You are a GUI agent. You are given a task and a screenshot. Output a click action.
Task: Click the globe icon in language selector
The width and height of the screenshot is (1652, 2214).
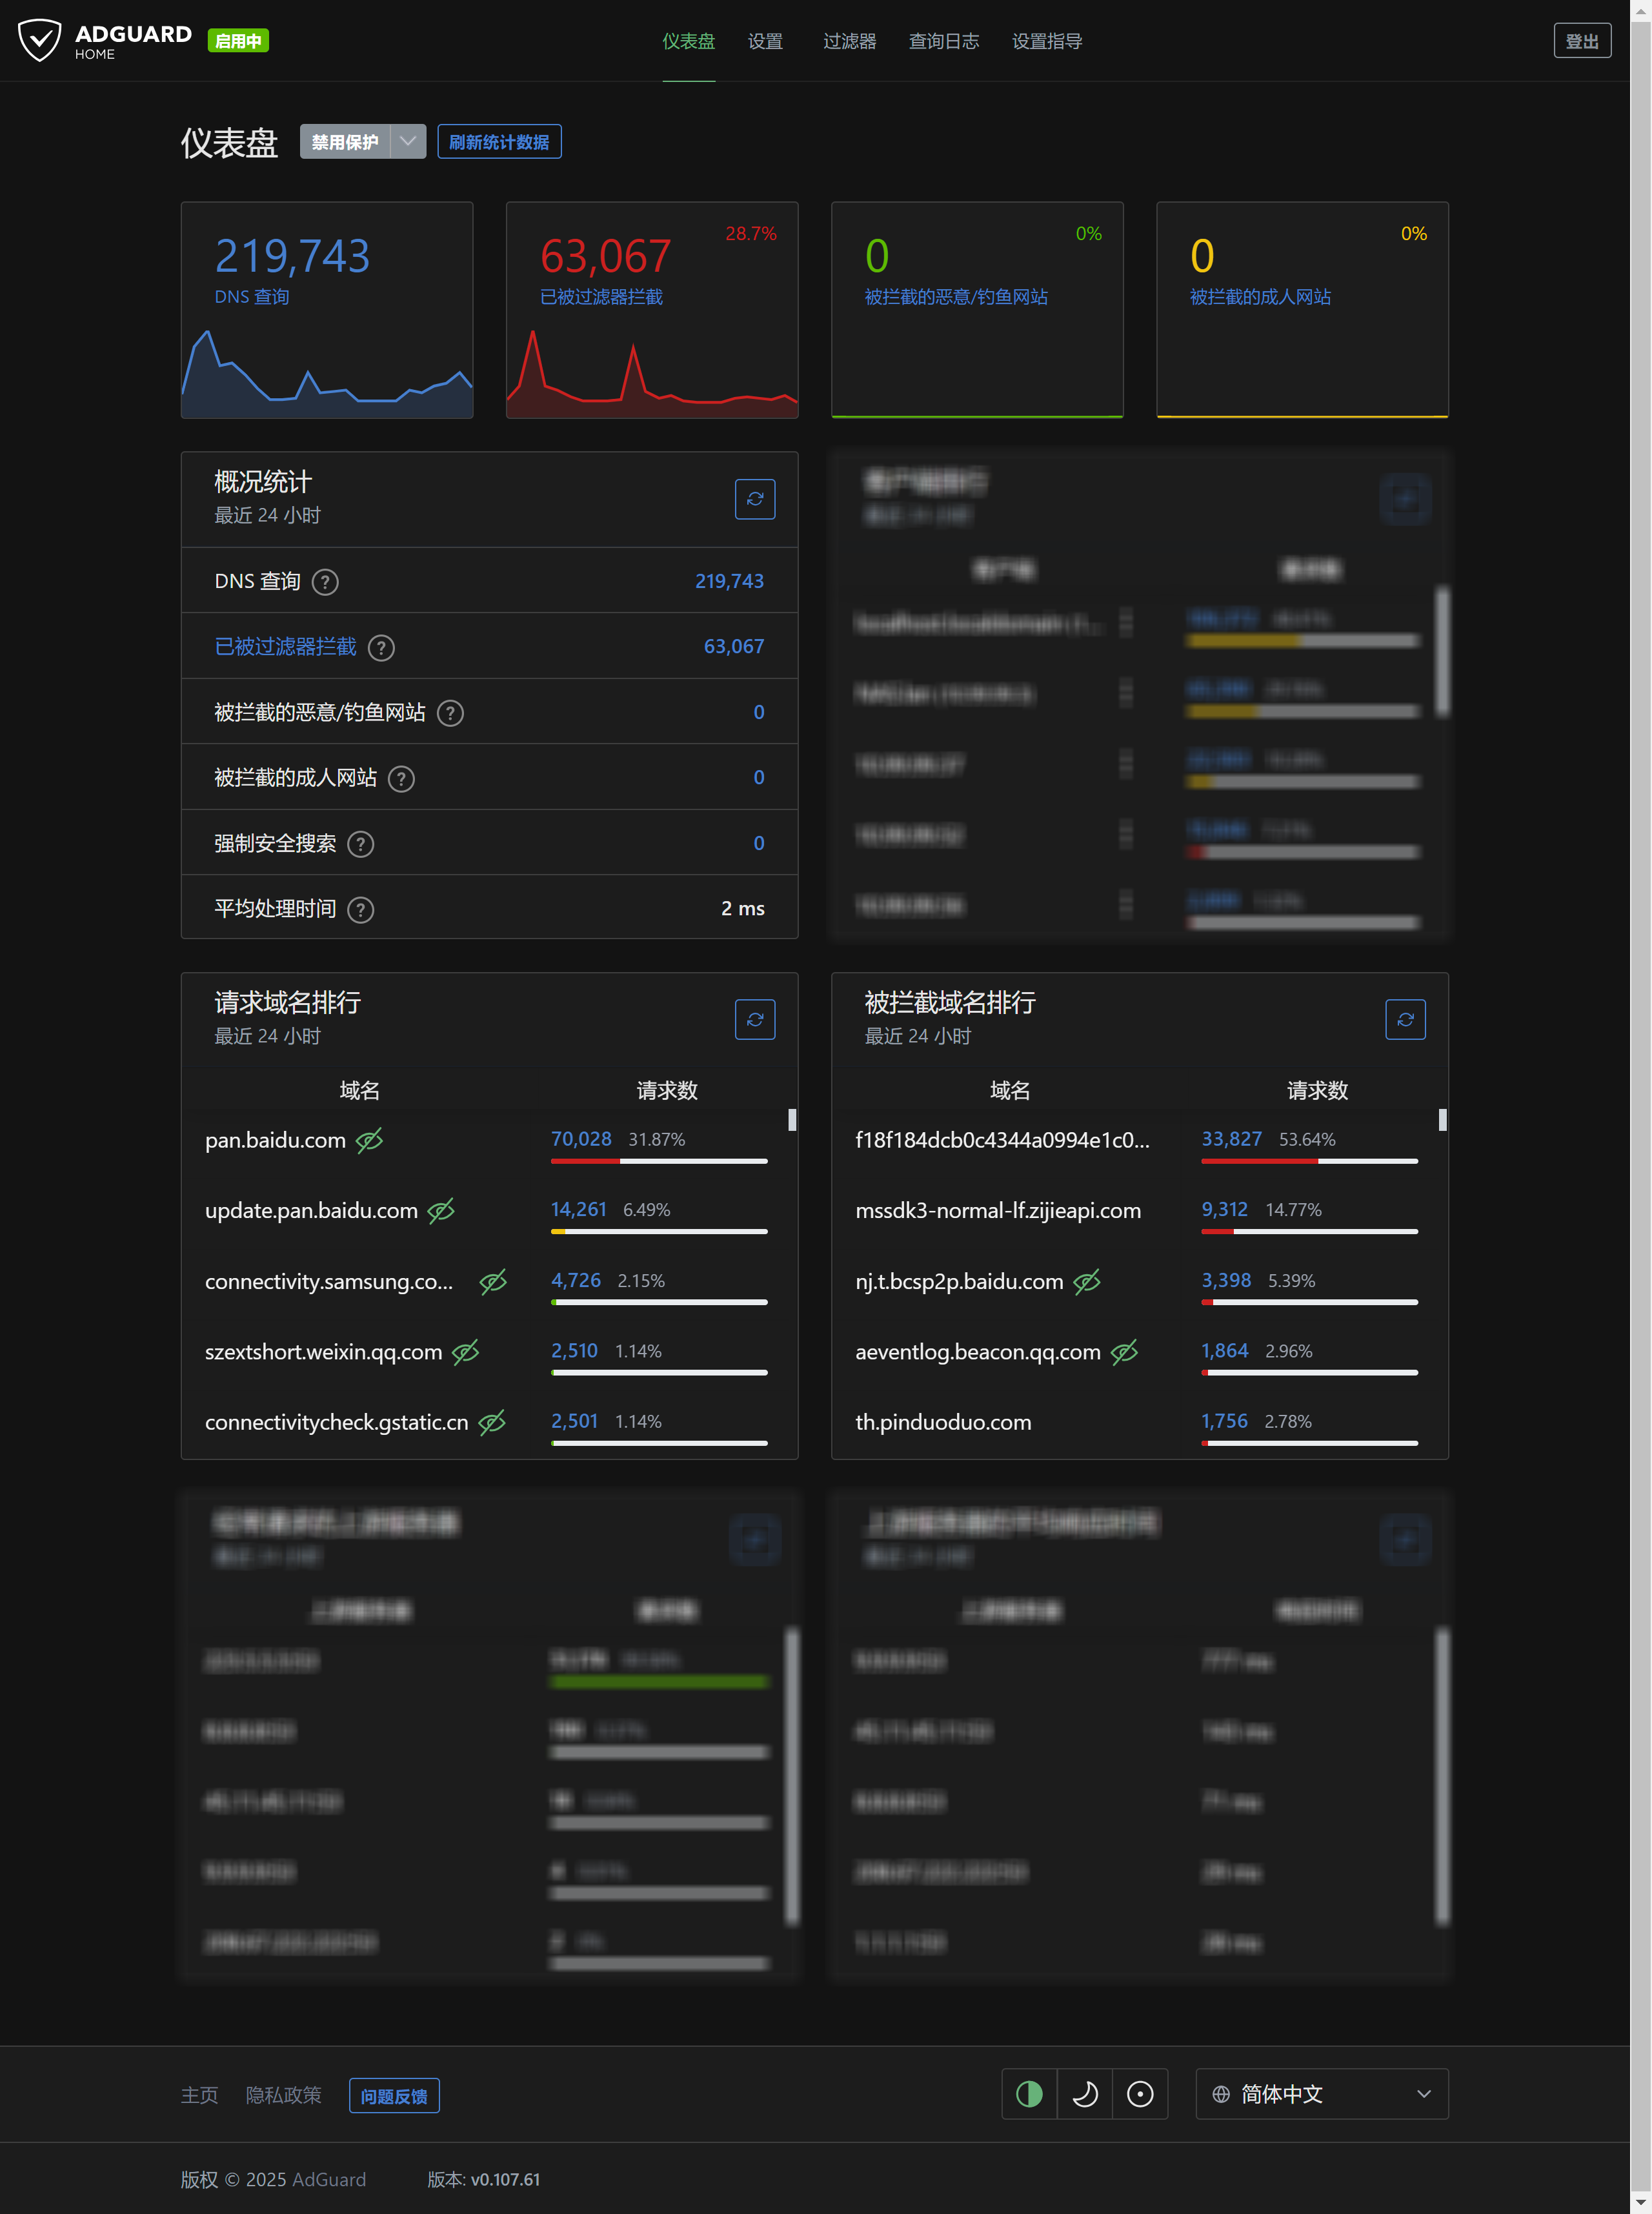click(1221, 2094)
